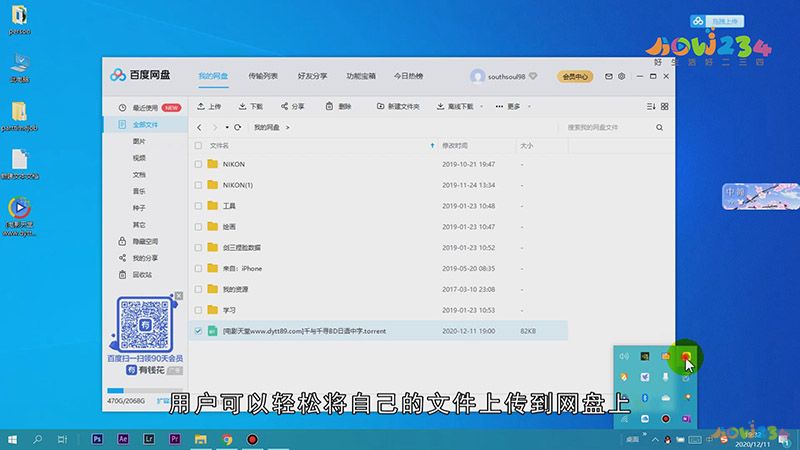Switch to grid view icon
The height and width of the screenshot is (450, 800).
point(664,106)
